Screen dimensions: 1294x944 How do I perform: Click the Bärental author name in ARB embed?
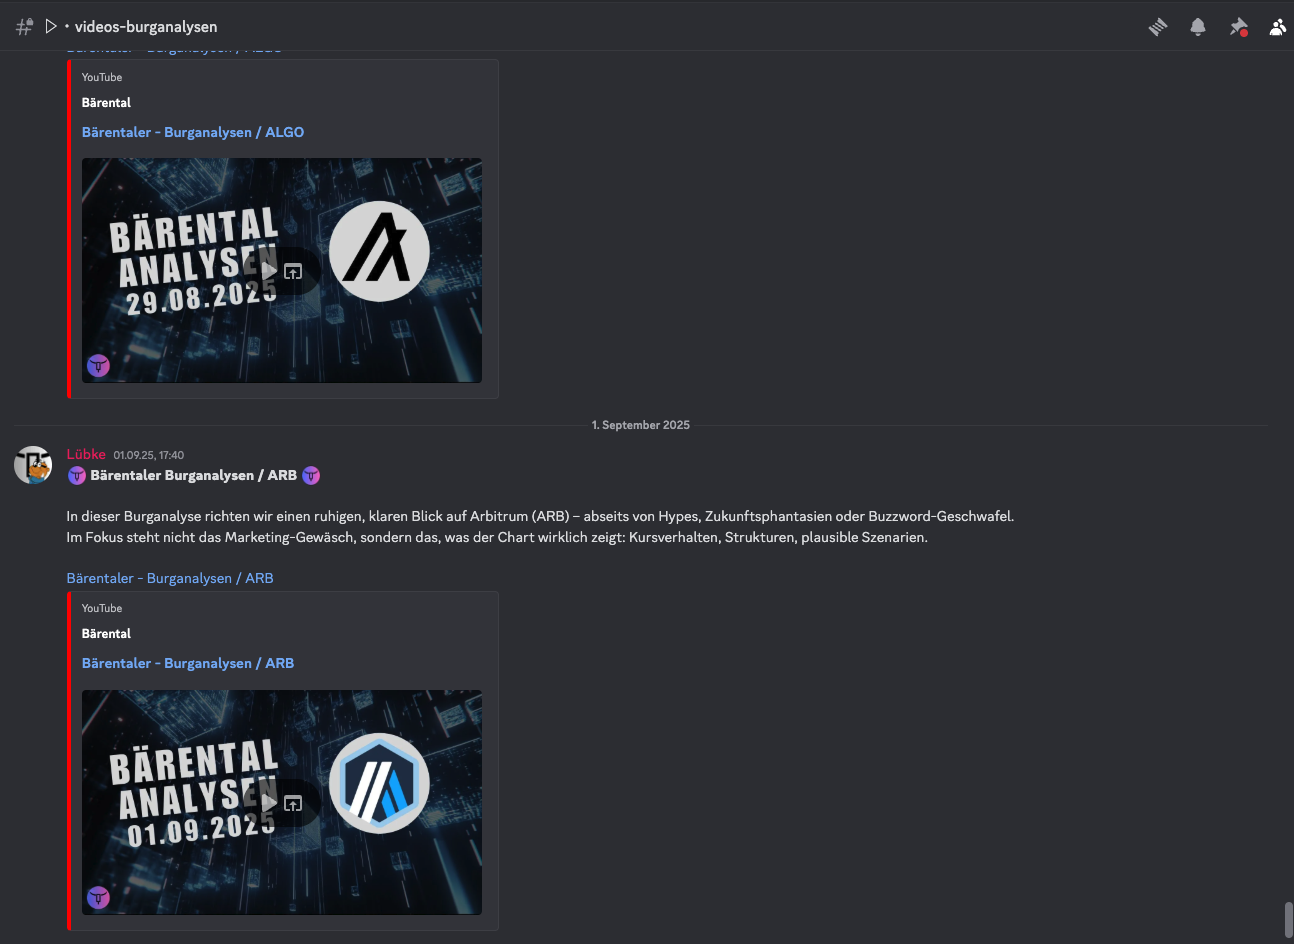pyautogui.click(x=106, y=633)
